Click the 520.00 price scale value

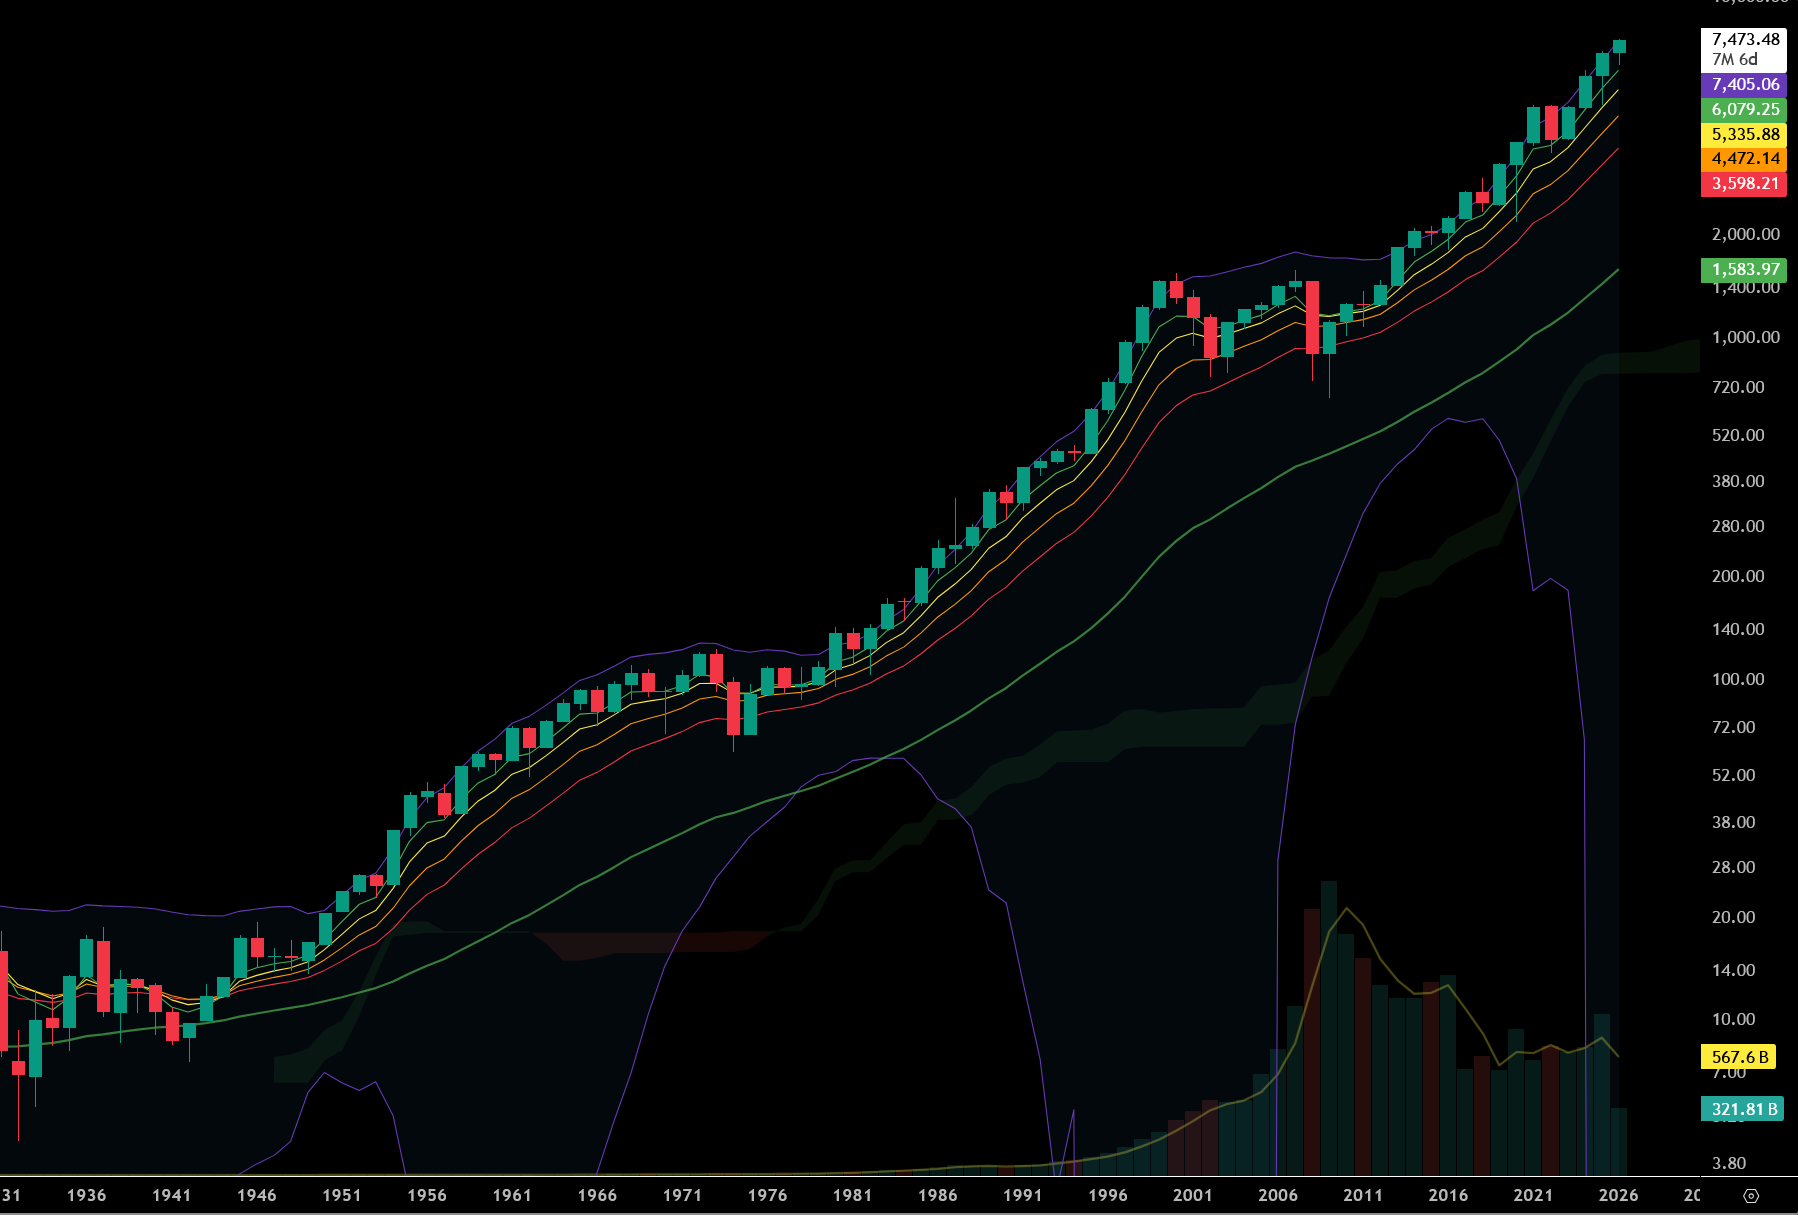point(1738,435)
